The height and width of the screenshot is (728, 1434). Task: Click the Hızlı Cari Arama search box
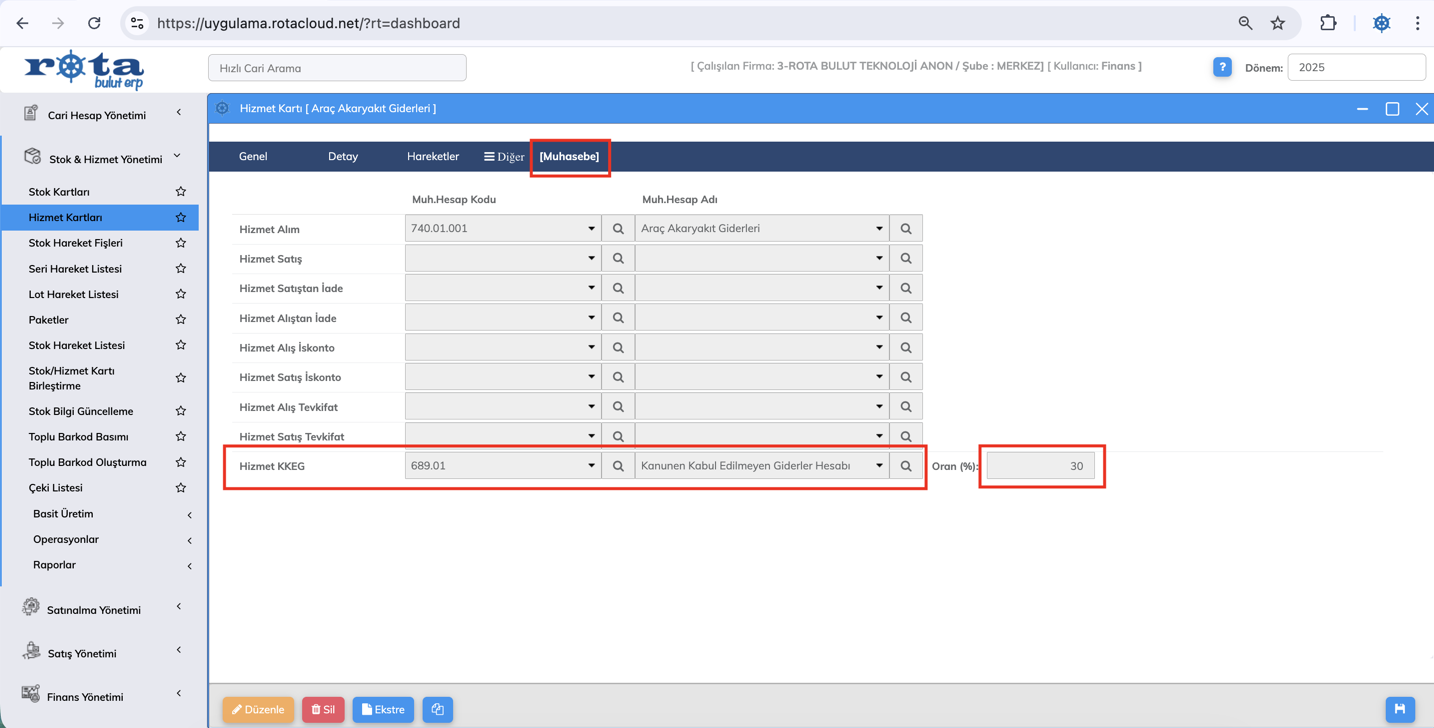tap(337, 68)
